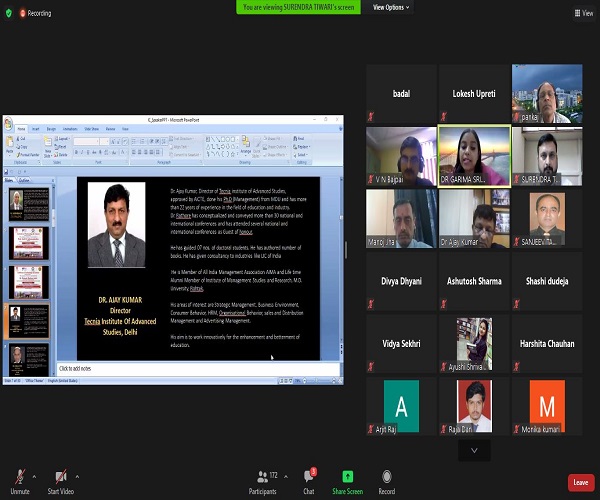Switch to the Slide Show ribbon tab

point(91,129)
